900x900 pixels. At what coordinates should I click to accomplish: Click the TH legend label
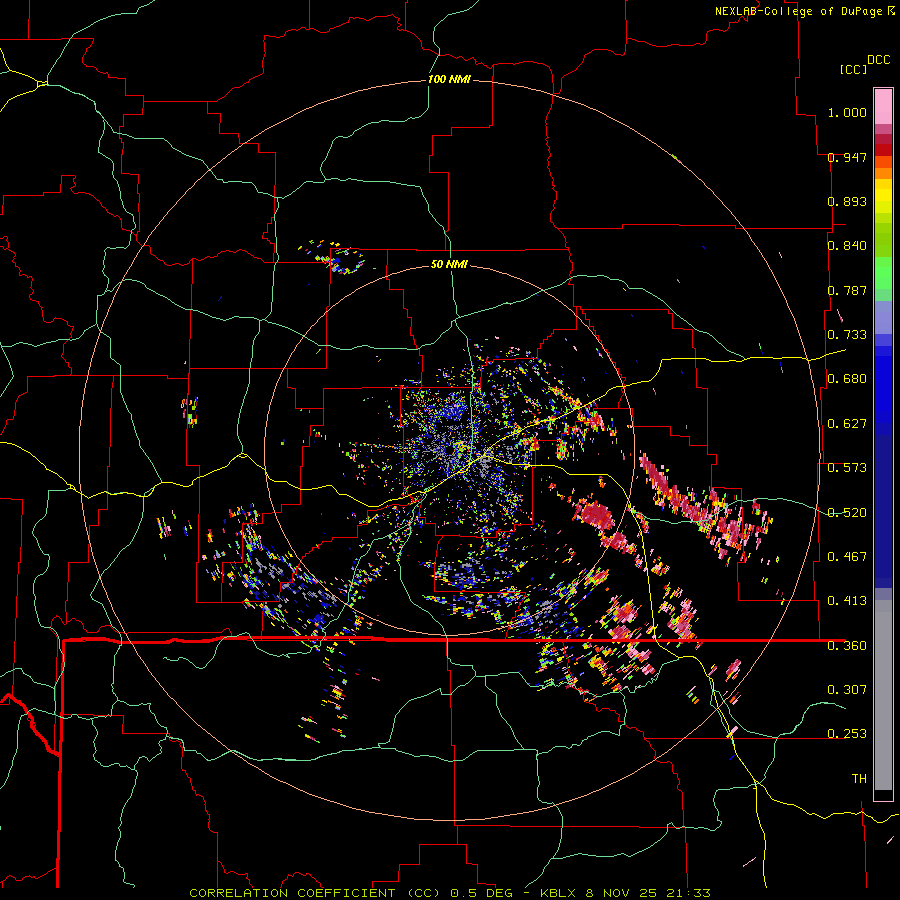tap(859, 779)
